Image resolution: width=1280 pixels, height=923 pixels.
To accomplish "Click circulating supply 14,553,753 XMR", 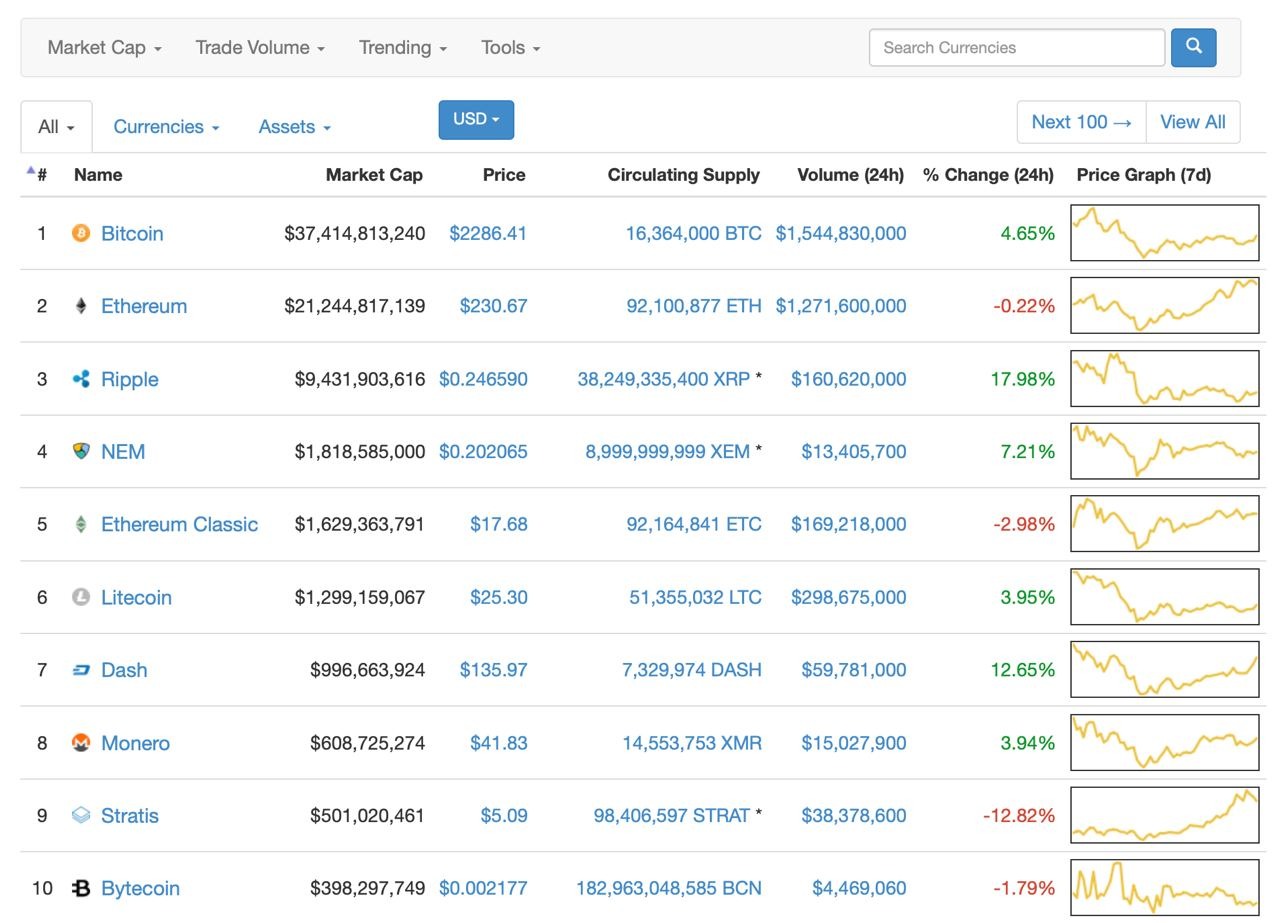I will tap(692, 743).
